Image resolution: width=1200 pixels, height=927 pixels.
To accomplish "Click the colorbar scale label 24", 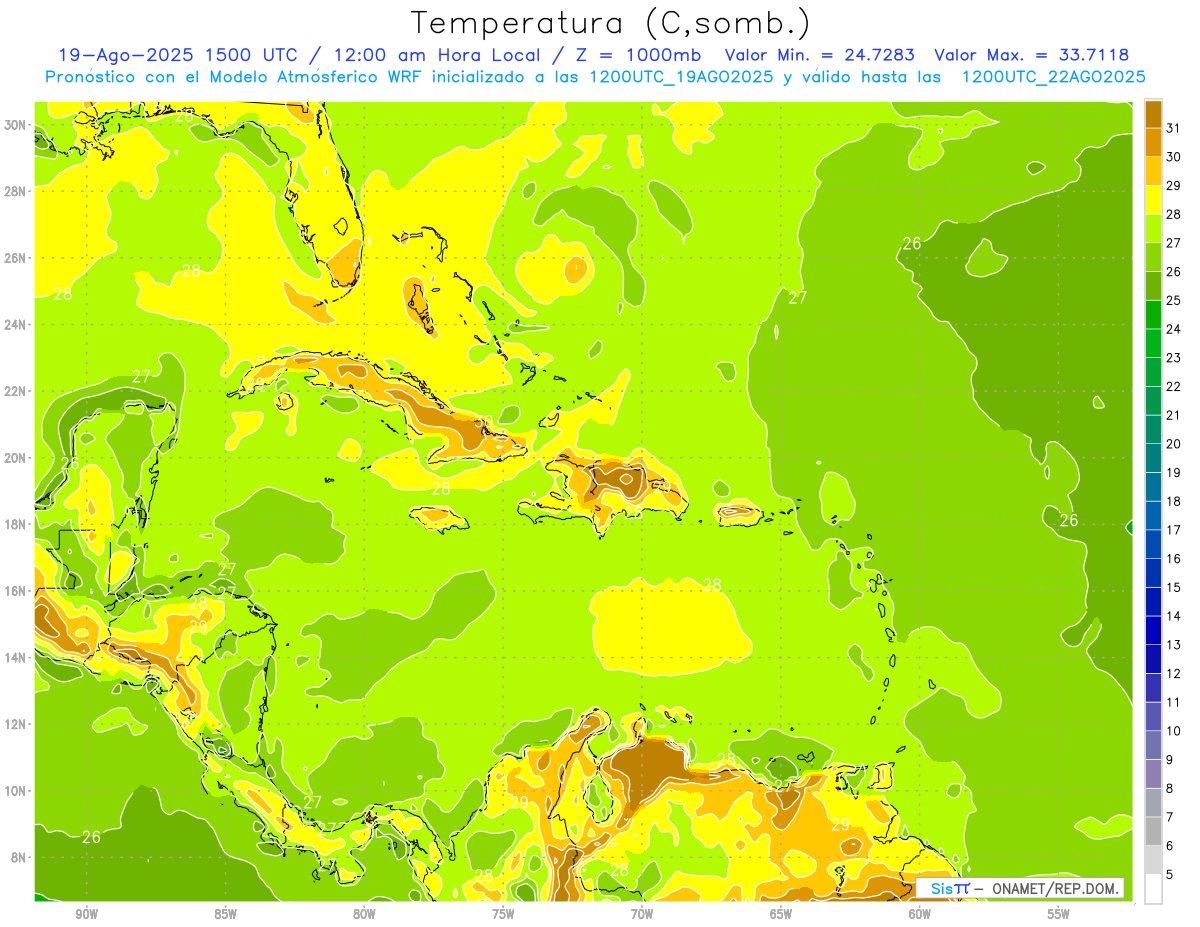I will (x=1174, y=329).
